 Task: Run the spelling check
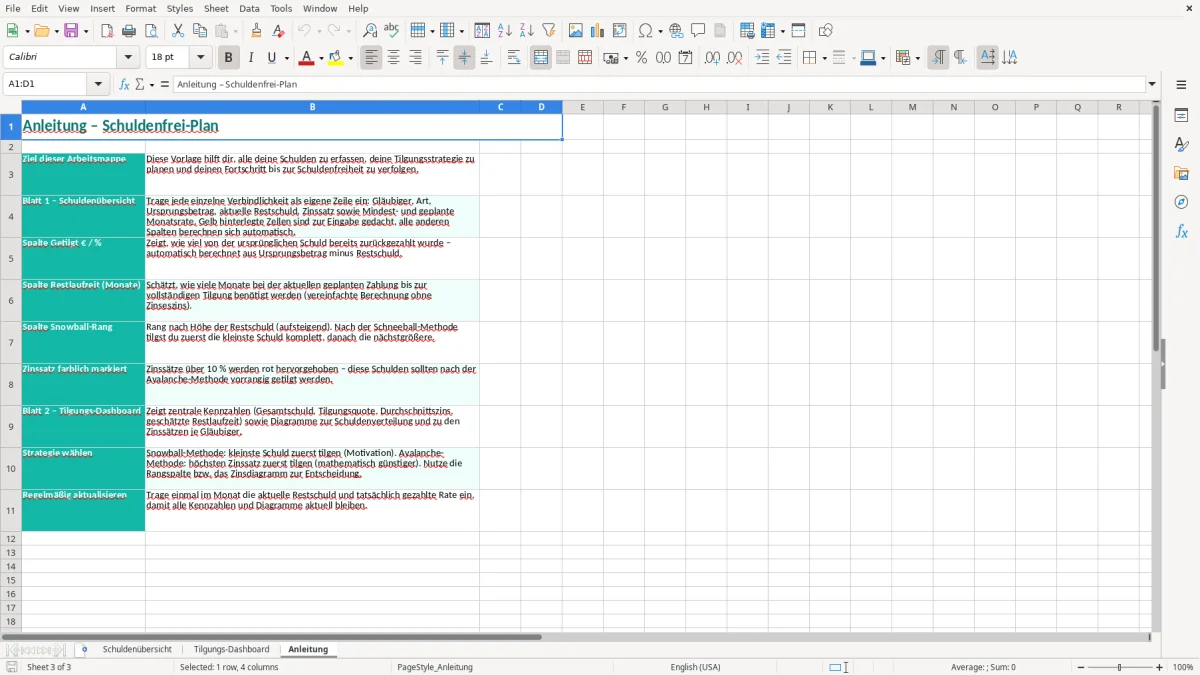[392, 31]
